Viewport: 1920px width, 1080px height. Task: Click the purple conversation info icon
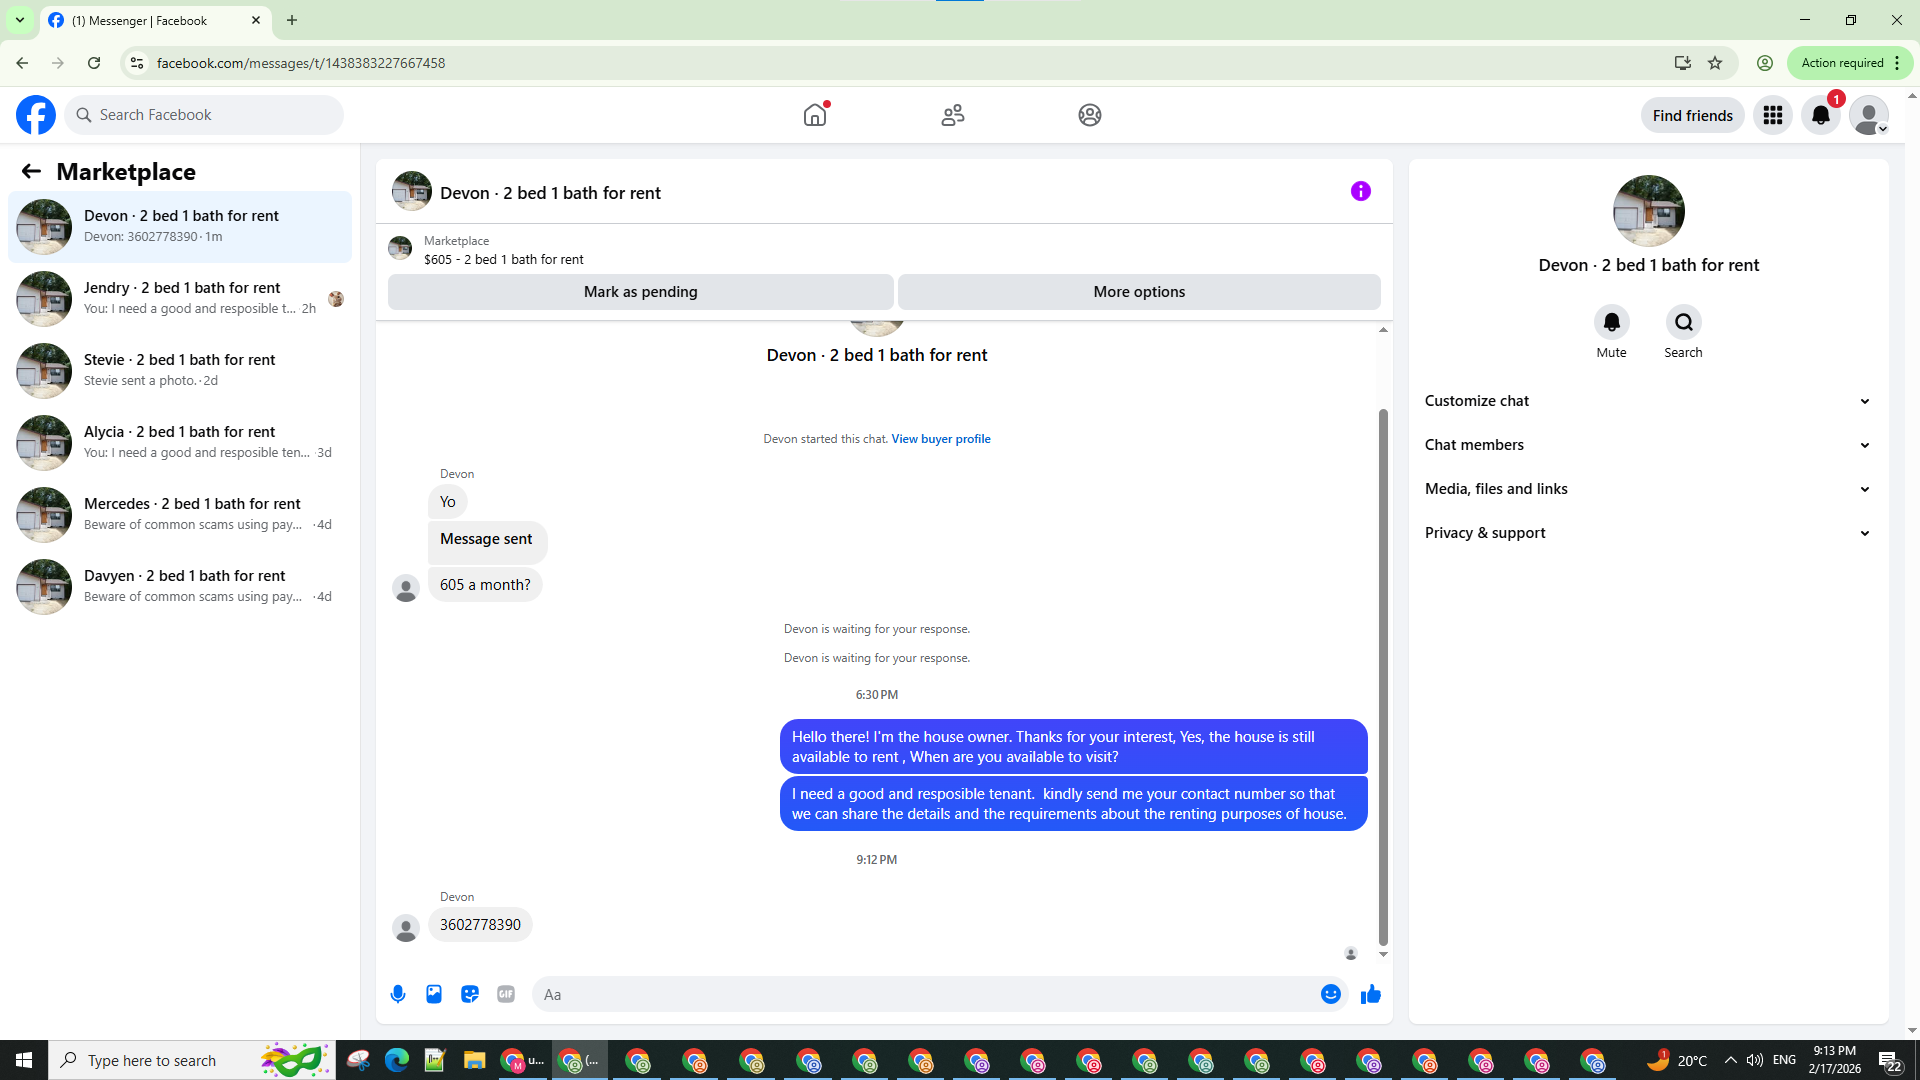(x=1360, y=191)
